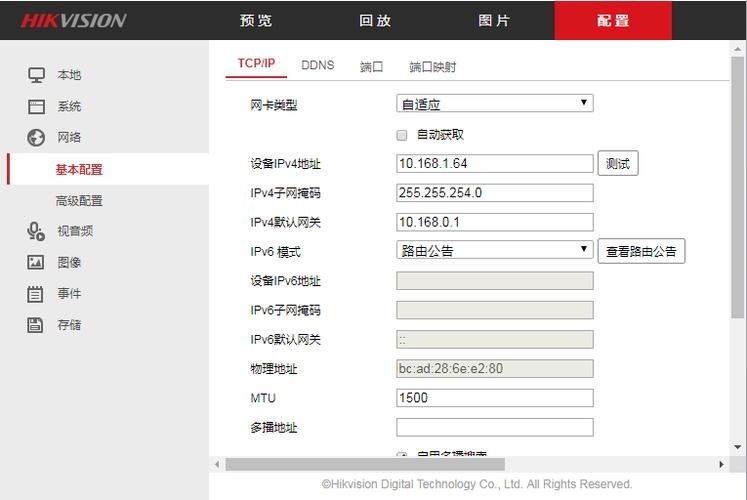This screenshot has height=500, width=747.
Task: Click the Hikvision logo
Action: 73,20
